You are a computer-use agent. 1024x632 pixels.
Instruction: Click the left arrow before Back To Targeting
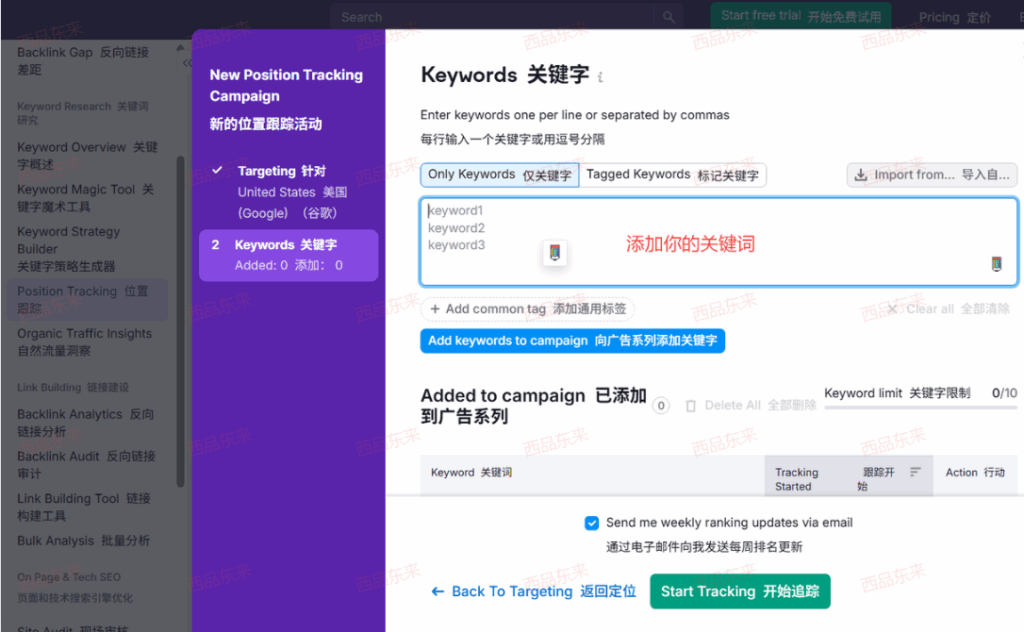(x=437, y=592)
